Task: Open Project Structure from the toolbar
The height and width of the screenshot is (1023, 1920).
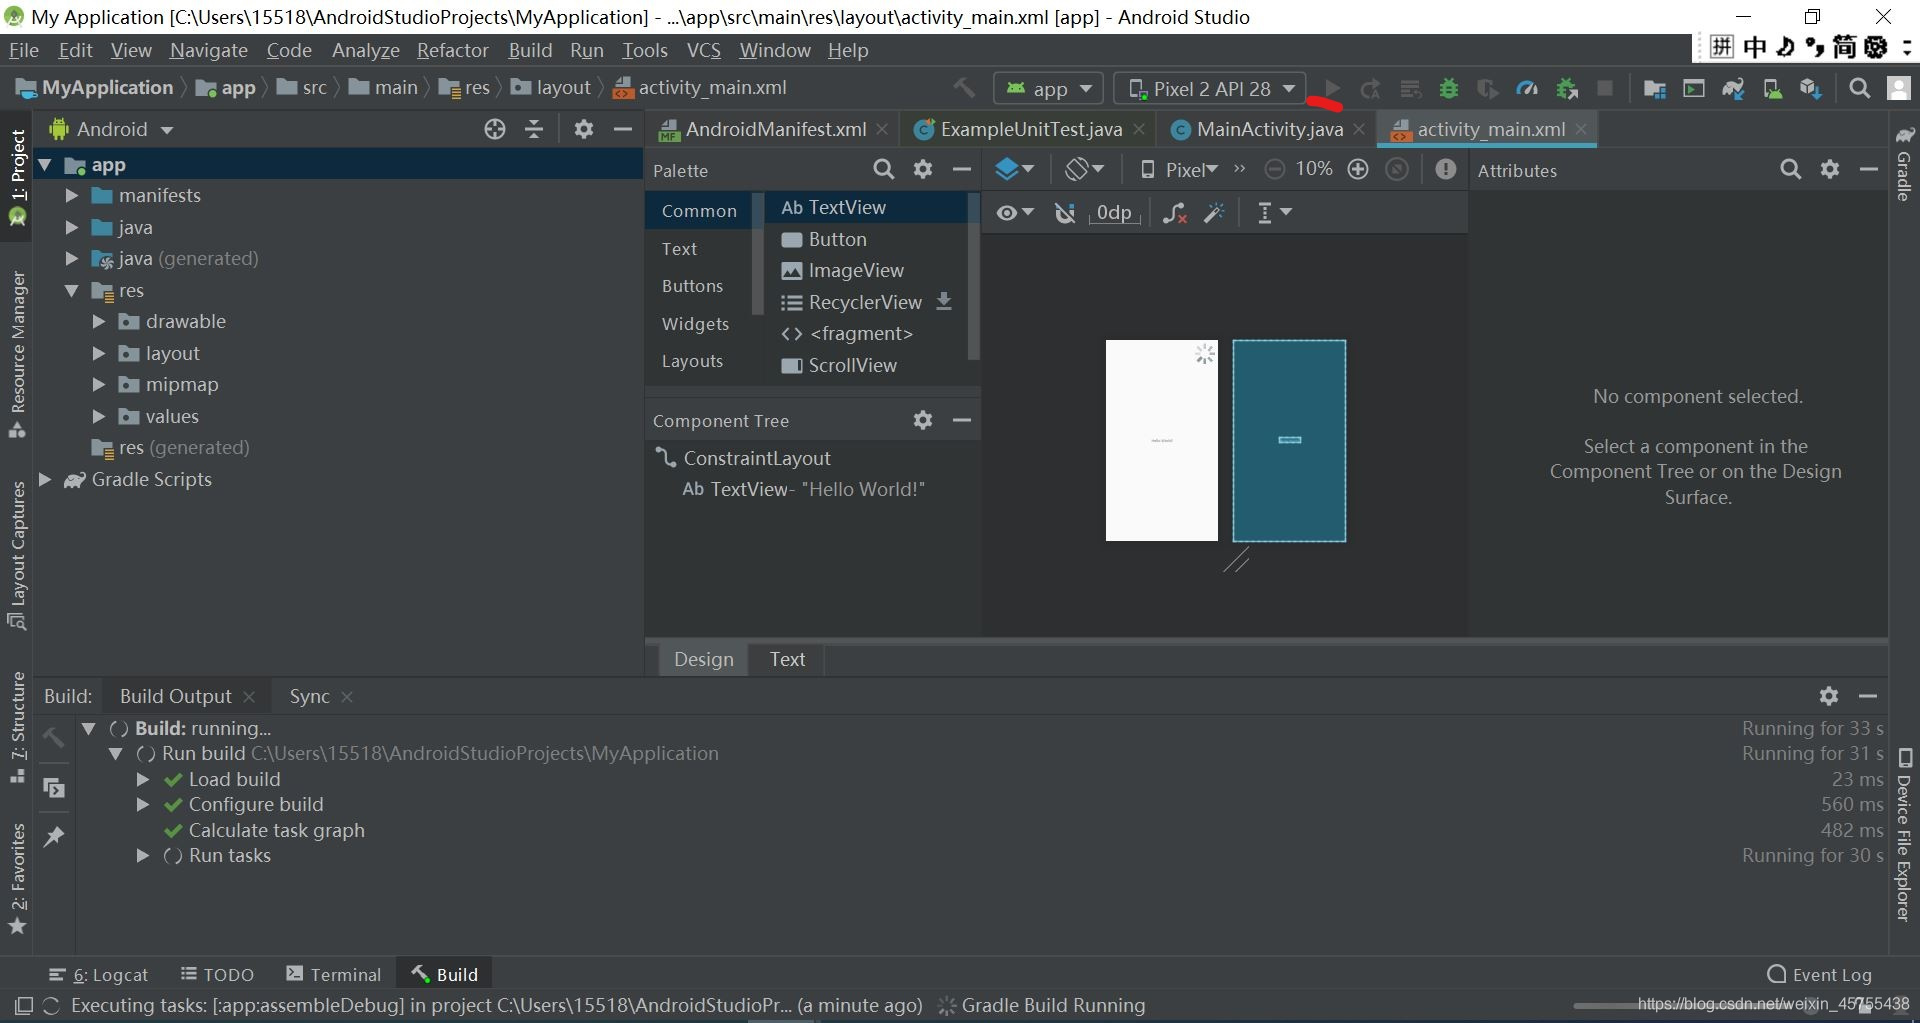Action: coord(1655,89)
